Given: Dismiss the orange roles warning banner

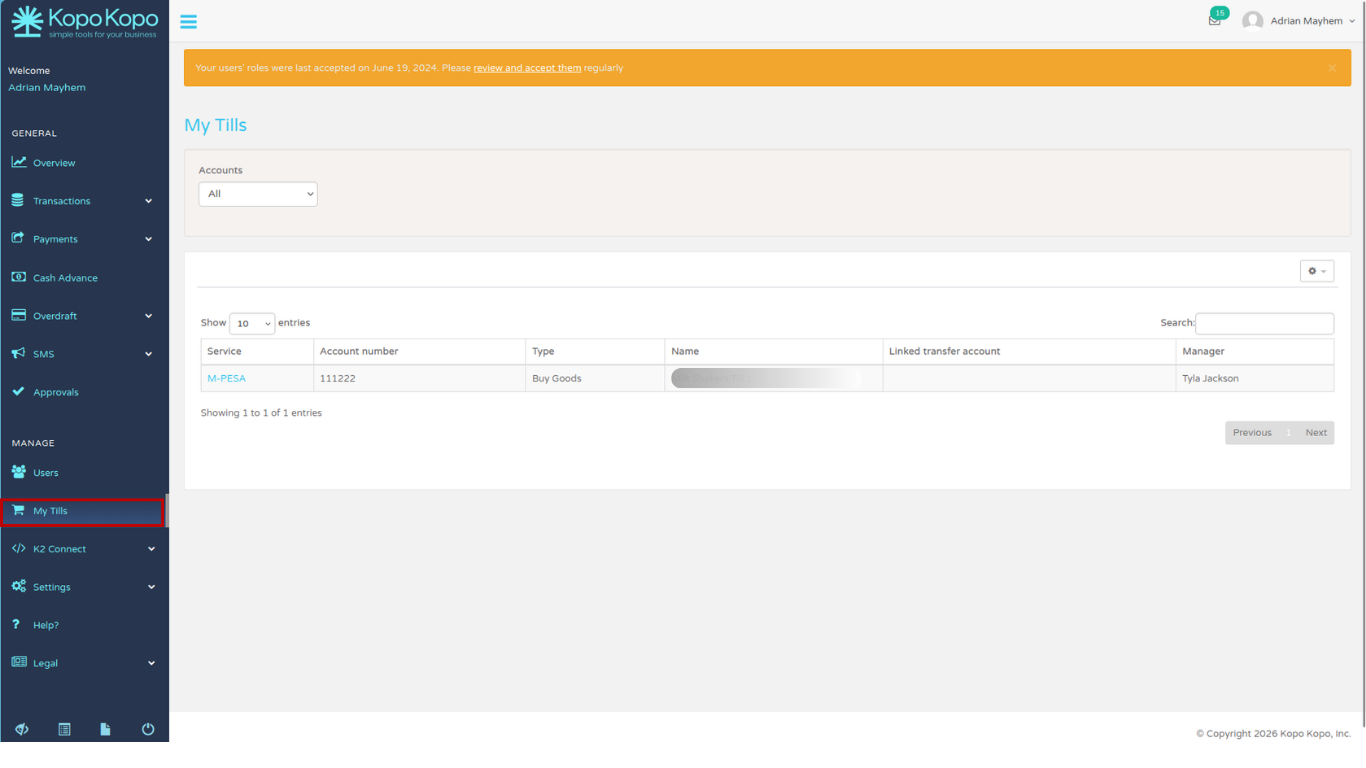Looking at the screenshot, I should pyautogui.click(x=1332, y=68).
